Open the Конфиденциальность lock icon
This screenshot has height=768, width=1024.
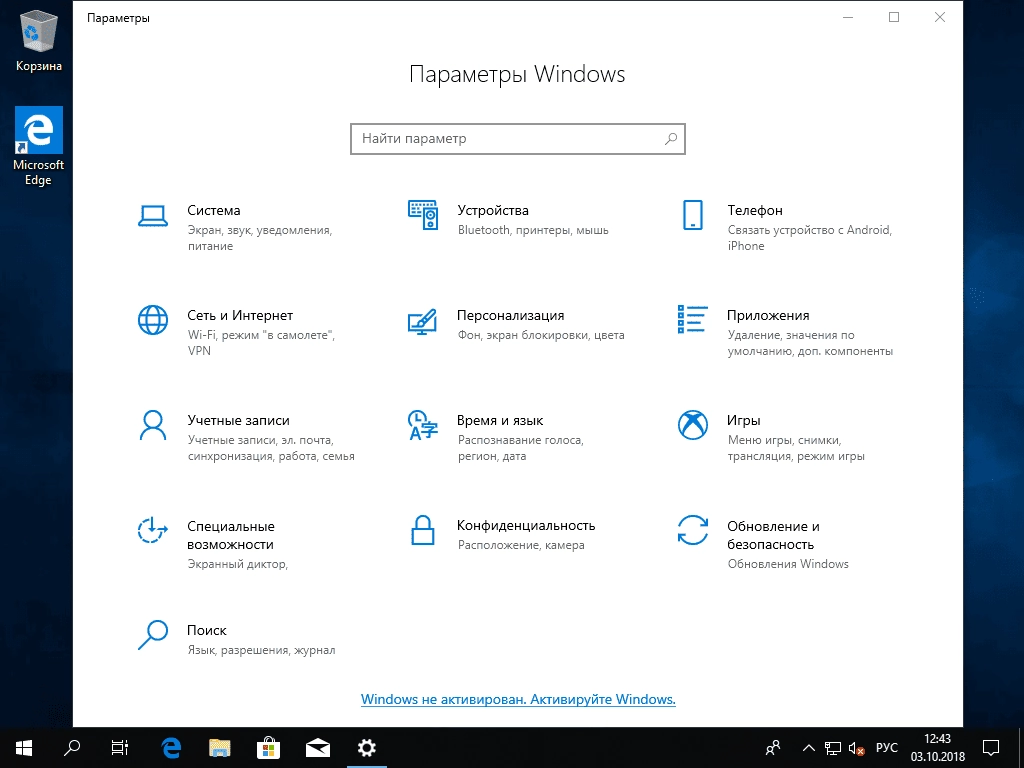click(423, 530)
